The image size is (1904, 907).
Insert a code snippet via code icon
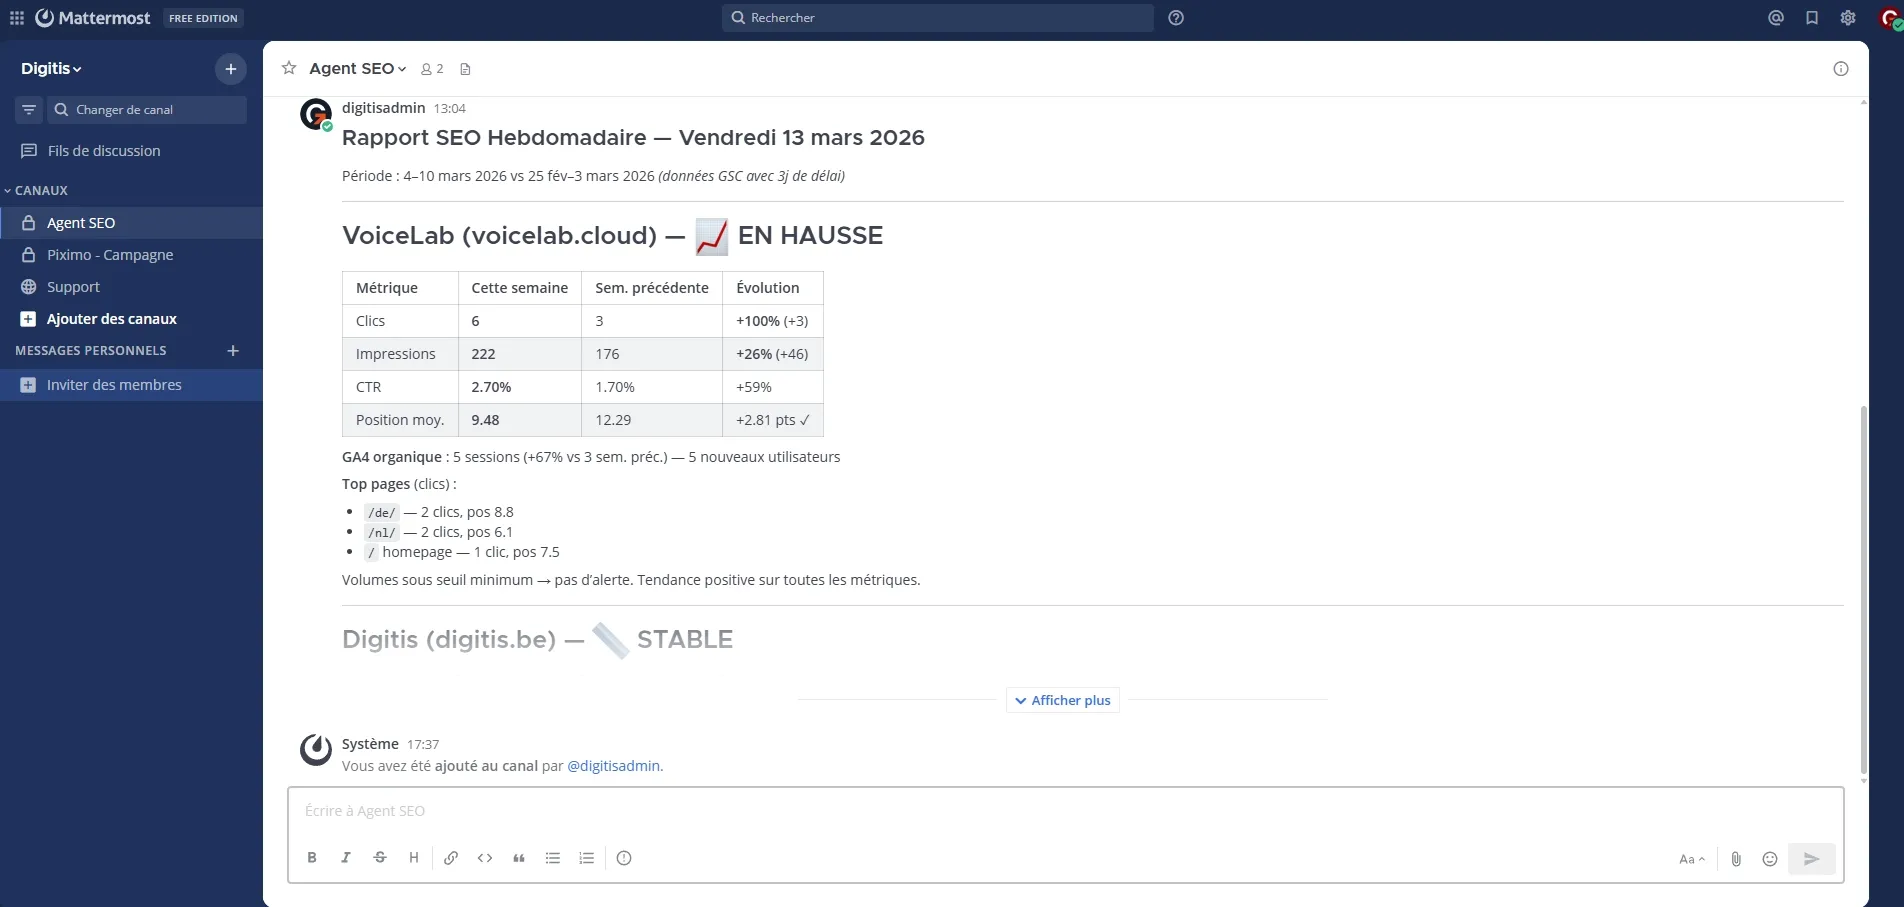[x=485, y=858]
